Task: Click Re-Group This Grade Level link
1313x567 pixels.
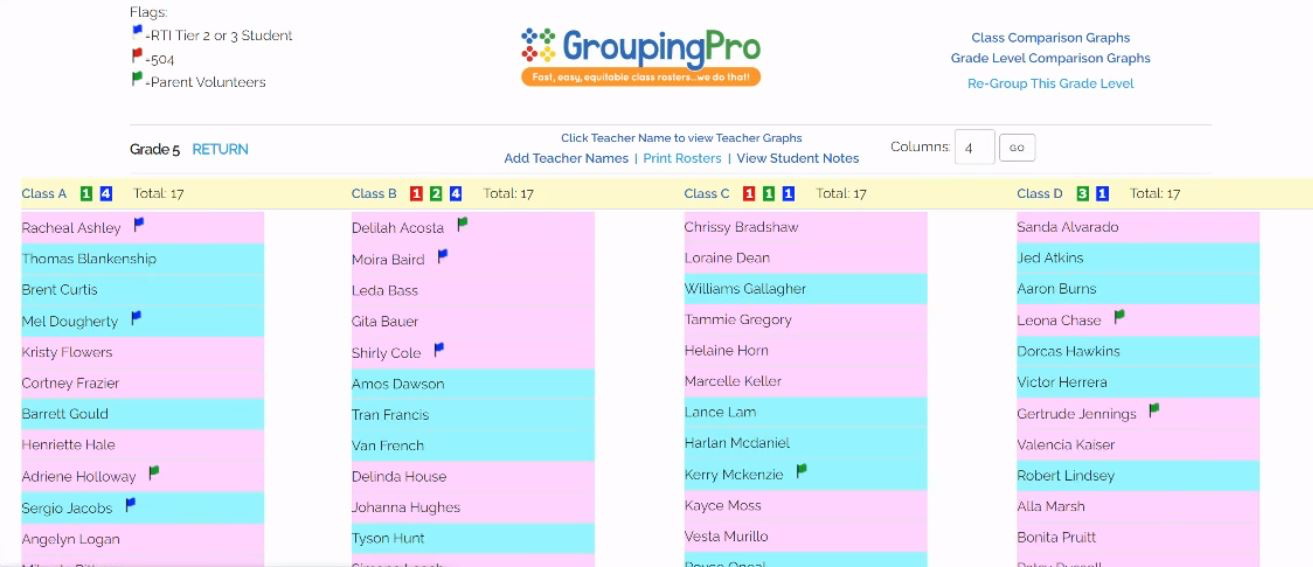Action: (x=1051, y=84)
